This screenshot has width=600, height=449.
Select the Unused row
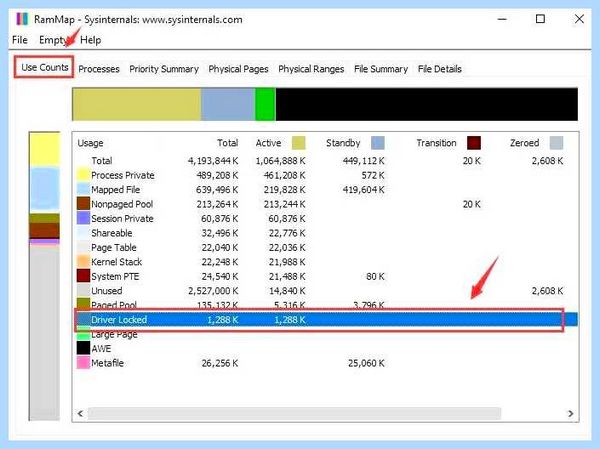click(x=325, y=291)
